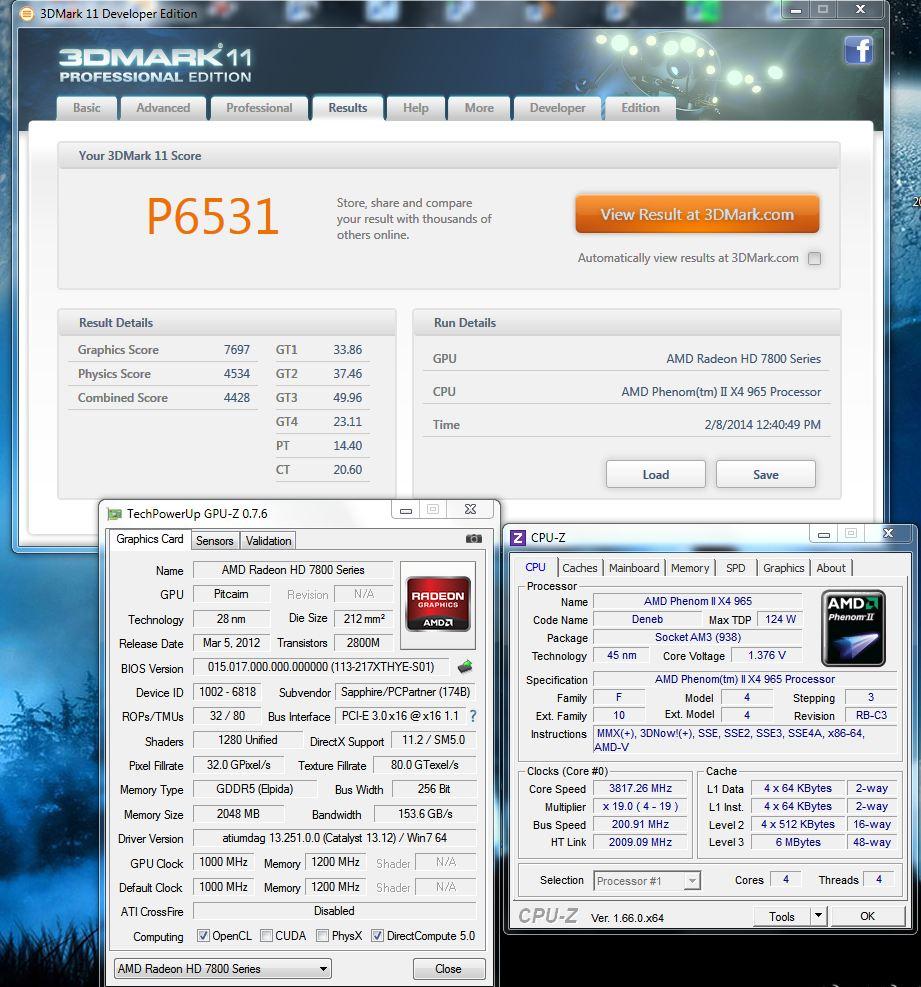Screen dimensions: 921x987
Task: Click the Driver Version field in GPU-Z
Action: point(334,838)
